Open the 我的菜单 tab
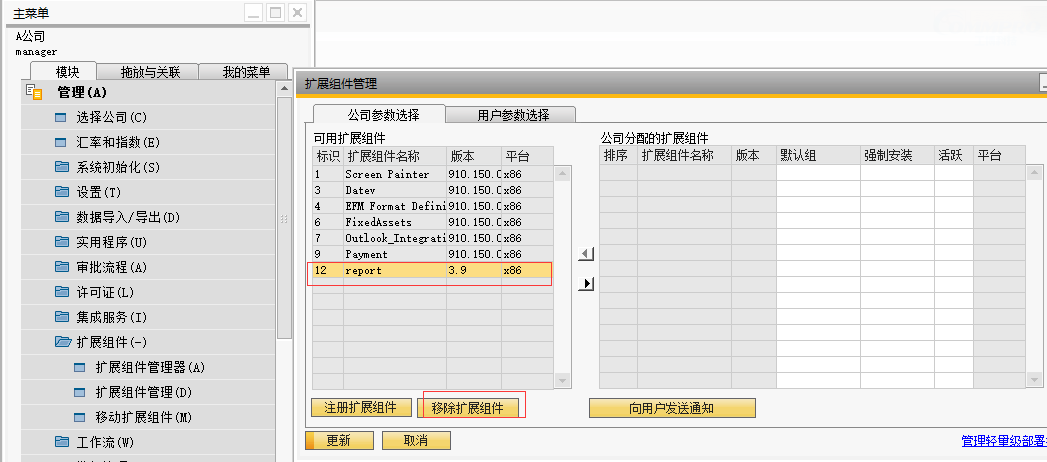 [246, 72]
